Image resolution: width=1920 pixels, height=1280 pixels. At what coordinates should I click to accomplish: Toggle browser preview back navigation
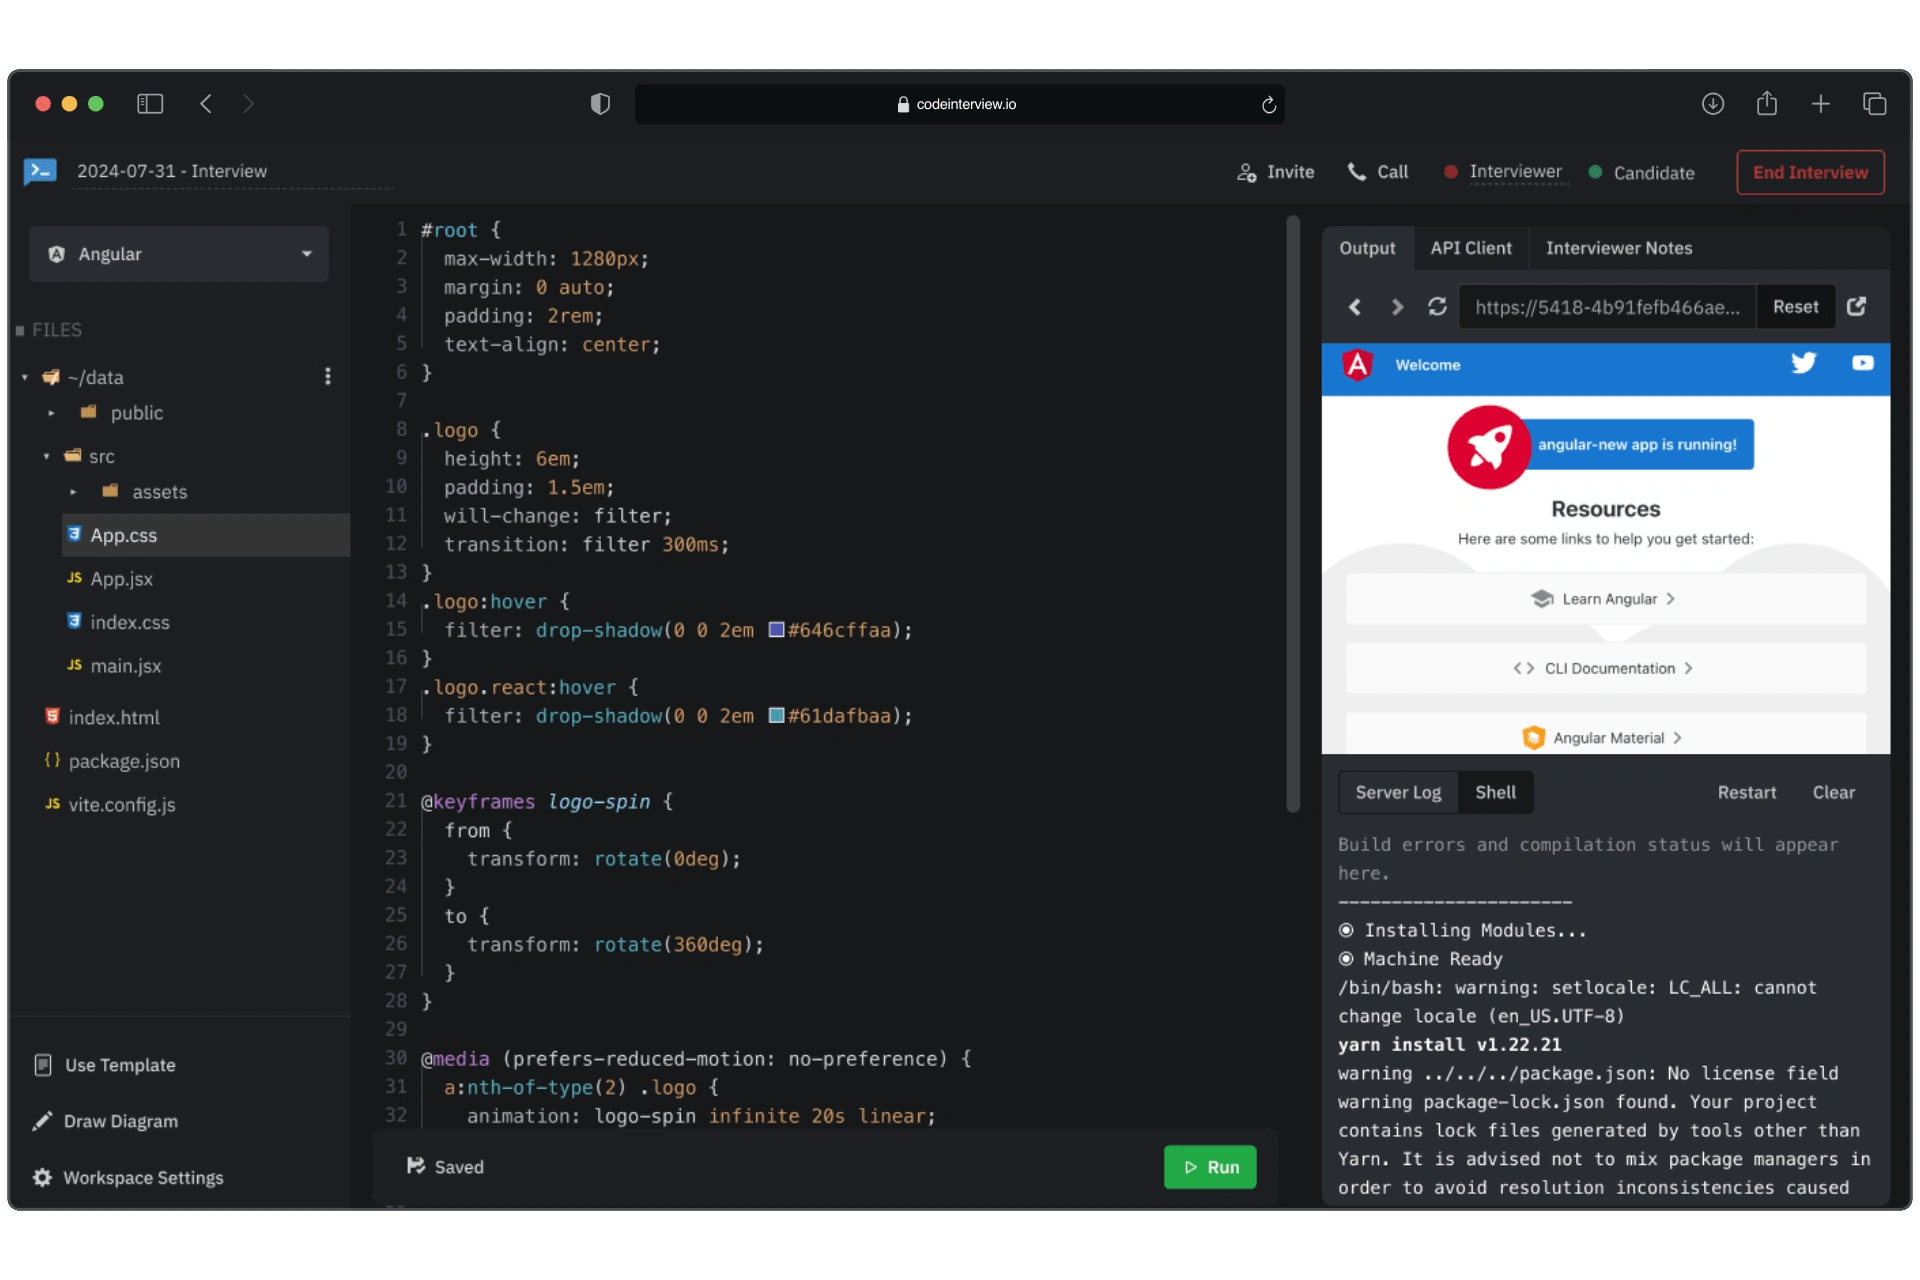pos(1354,306)
